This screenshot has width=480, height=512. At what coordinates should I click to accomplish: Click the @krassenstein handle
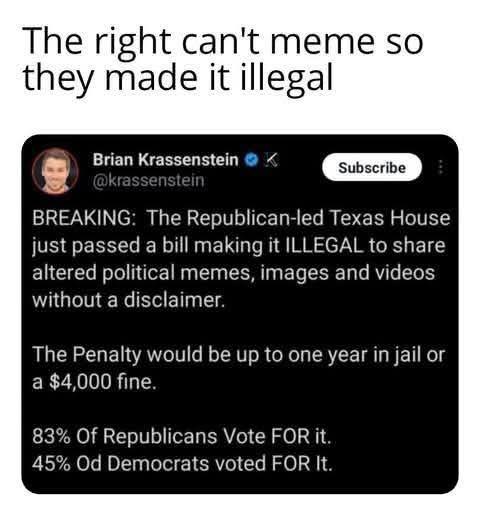tap(148, 181)
